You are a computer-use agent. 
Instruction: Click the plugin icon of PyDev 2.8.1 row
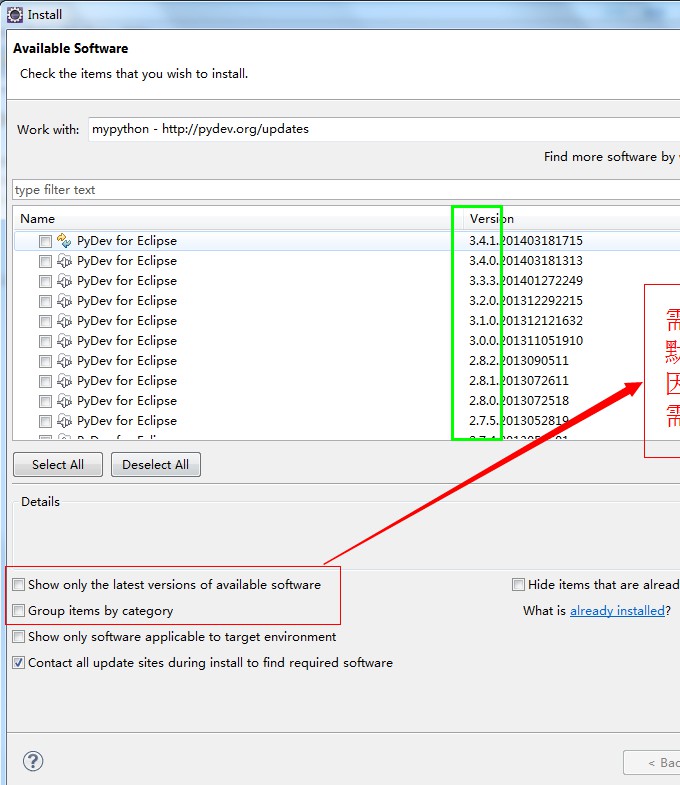point(64,381)
